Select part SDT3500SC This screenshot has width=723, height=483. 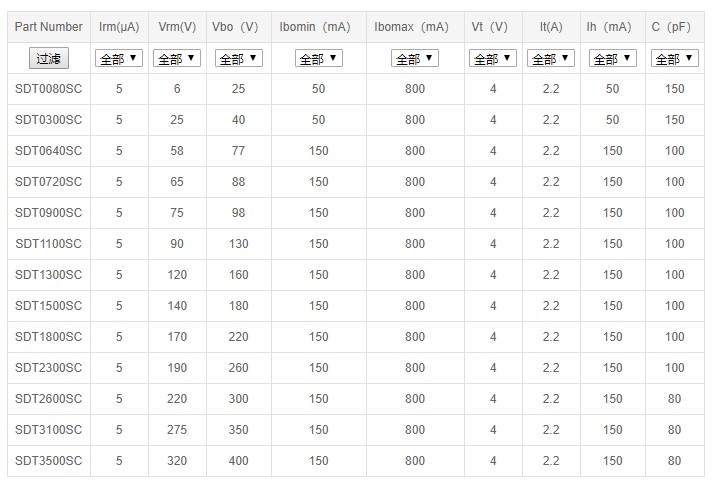49,461
